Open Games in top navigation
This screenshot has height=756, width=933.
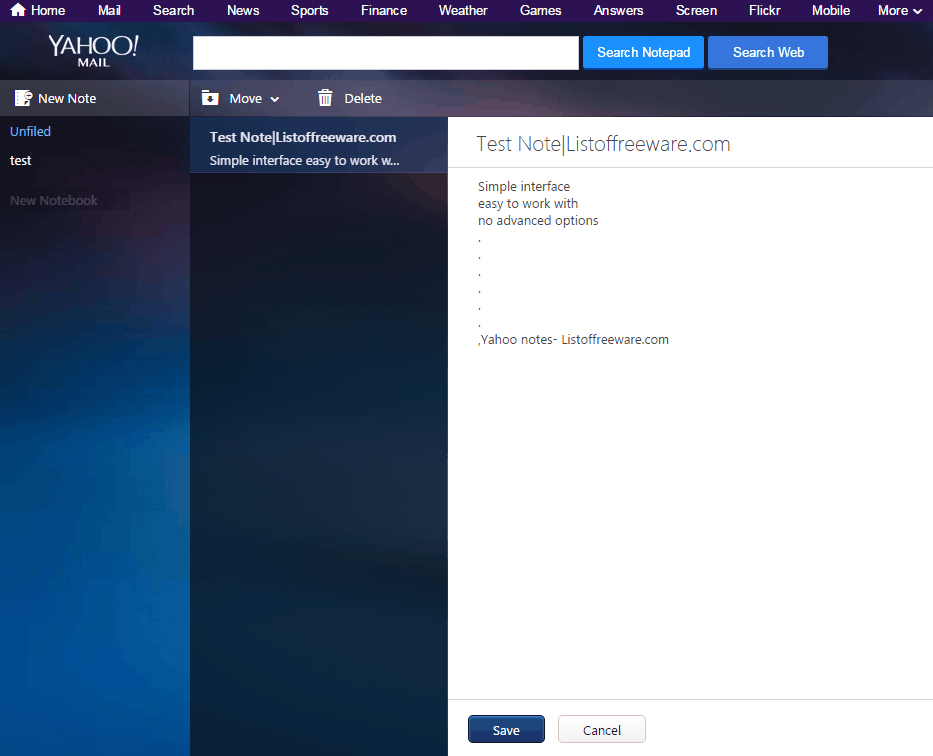pos(540,10)
